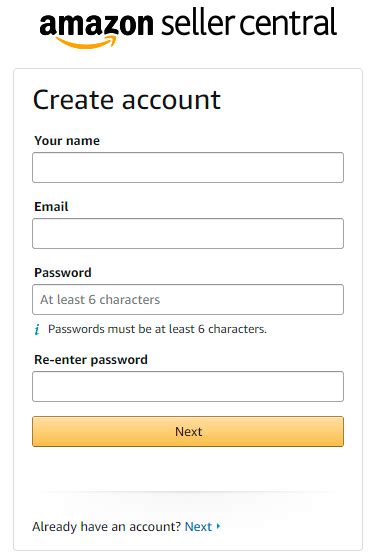The height and width of the screenshot is (559, 376).
Task: Click the yellow Next button
Action: 188,431
